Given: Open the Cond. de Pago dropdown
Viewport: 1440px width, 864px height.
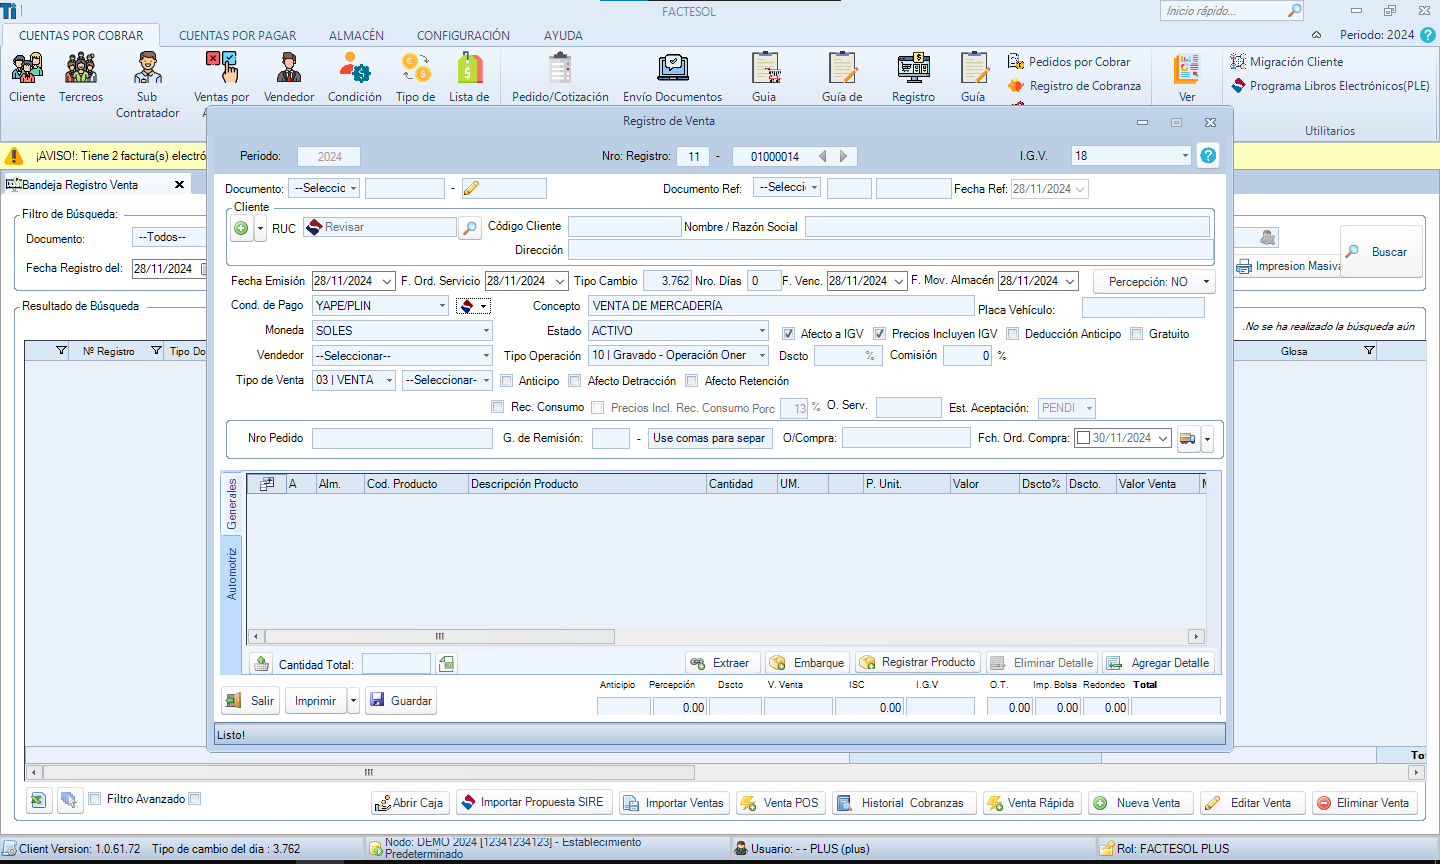Looking at the screenshot, I should click(442, 306).
